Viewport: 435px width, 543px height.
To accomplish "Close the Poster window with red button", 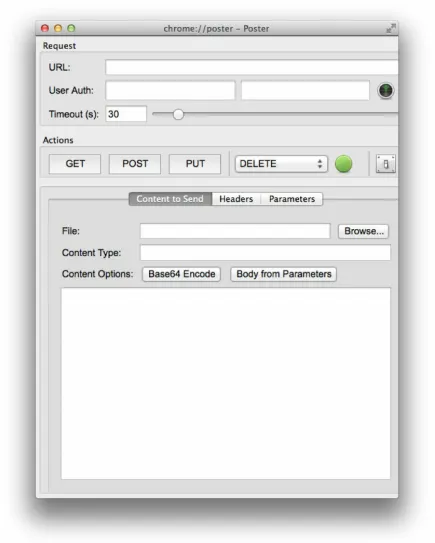I will pyautogui.click(x=45, y=28).
